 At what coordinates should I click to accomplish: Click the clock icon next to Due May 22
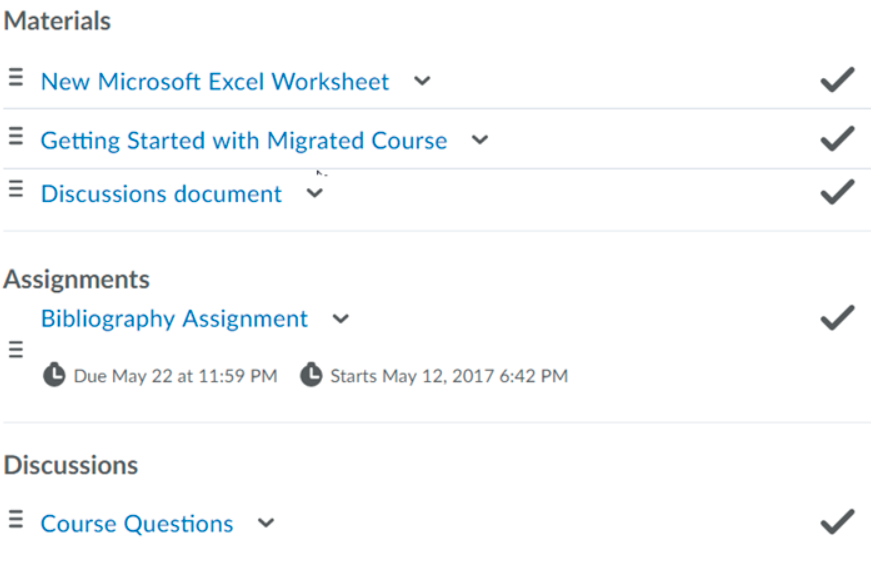(x=54, y=375)
